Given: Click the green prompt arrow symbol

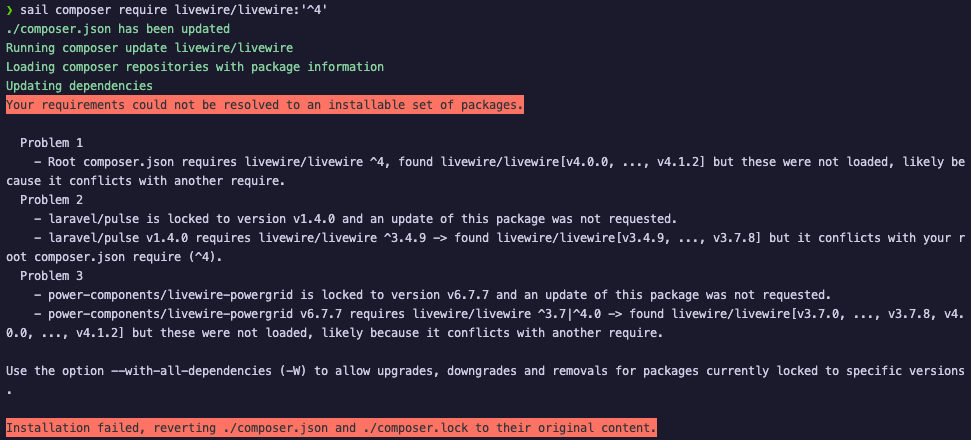Looking at the screenshot, I should tap(10, 10).
